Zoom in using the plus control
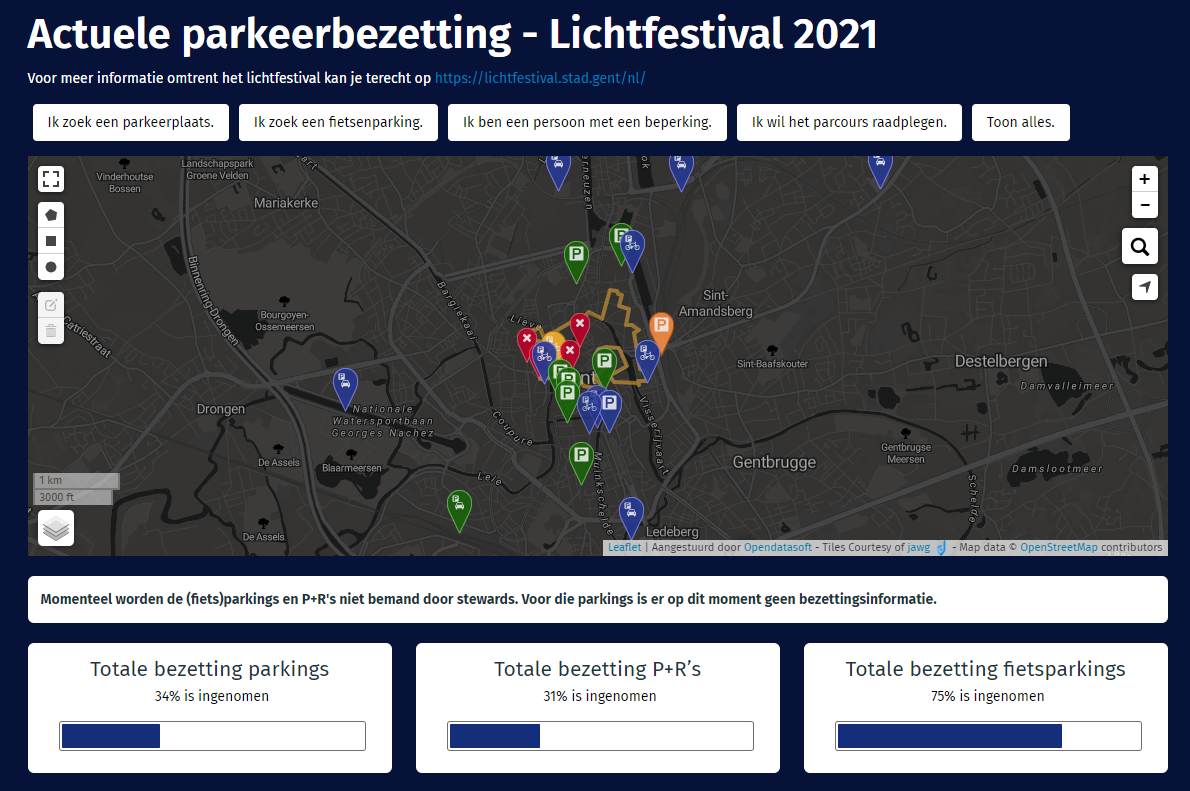1190x791 pixels. point(1144,179)
